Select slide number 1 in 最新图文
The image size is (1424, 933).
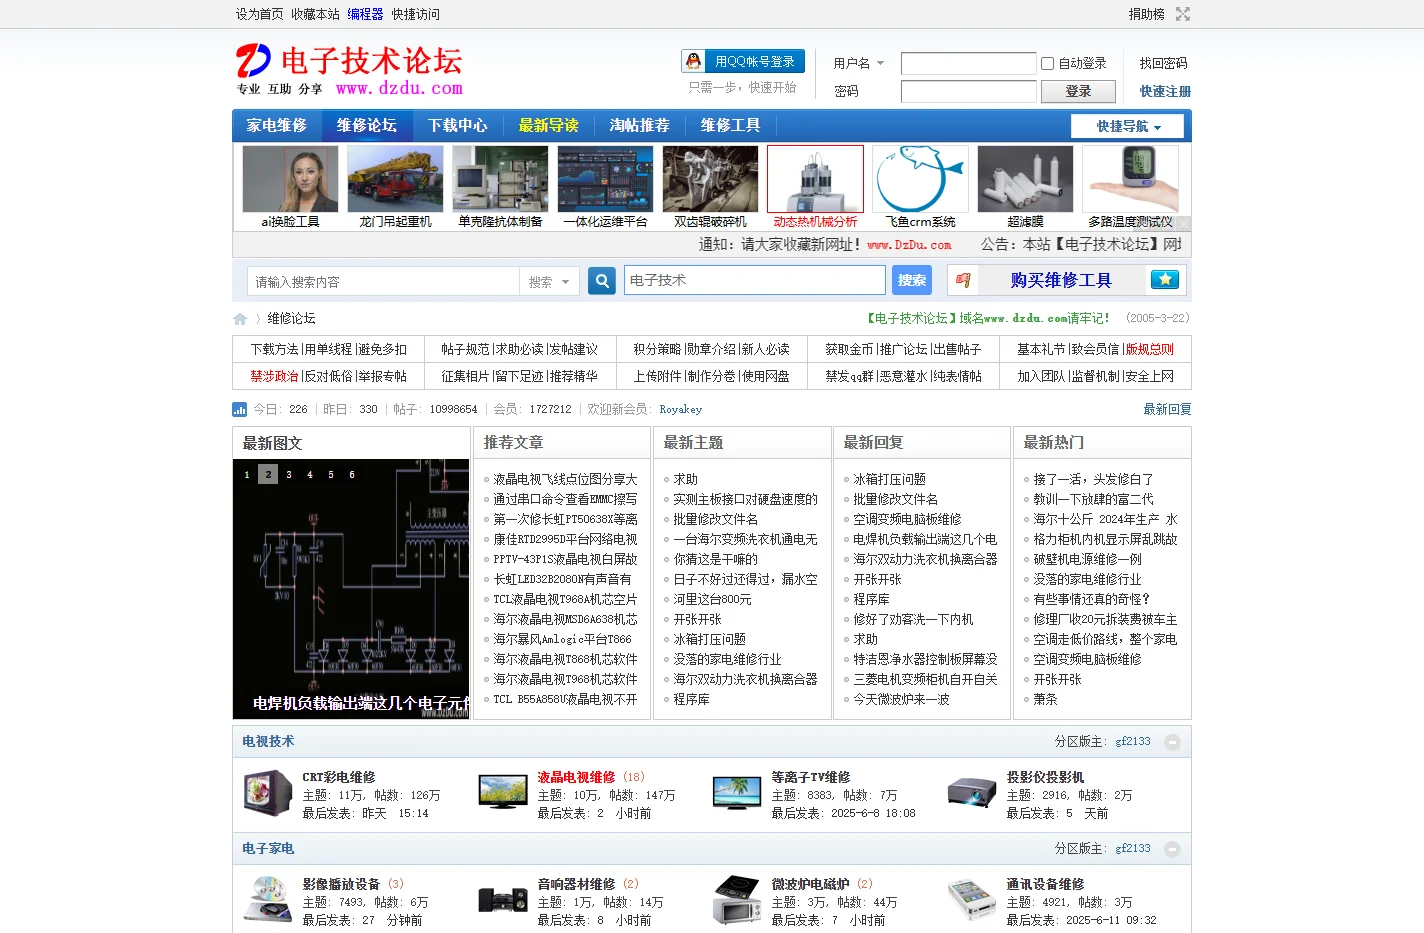click(x=247, y=475)
